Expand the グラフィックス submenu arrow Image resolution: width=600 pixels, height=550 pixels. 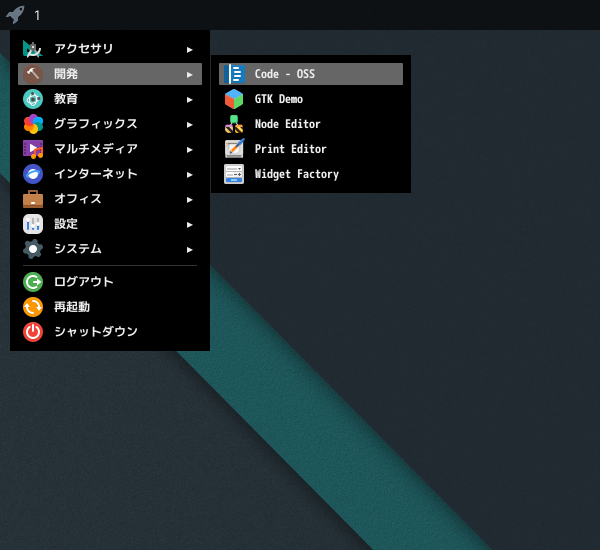pyautogui.click(x=189, y=124)
